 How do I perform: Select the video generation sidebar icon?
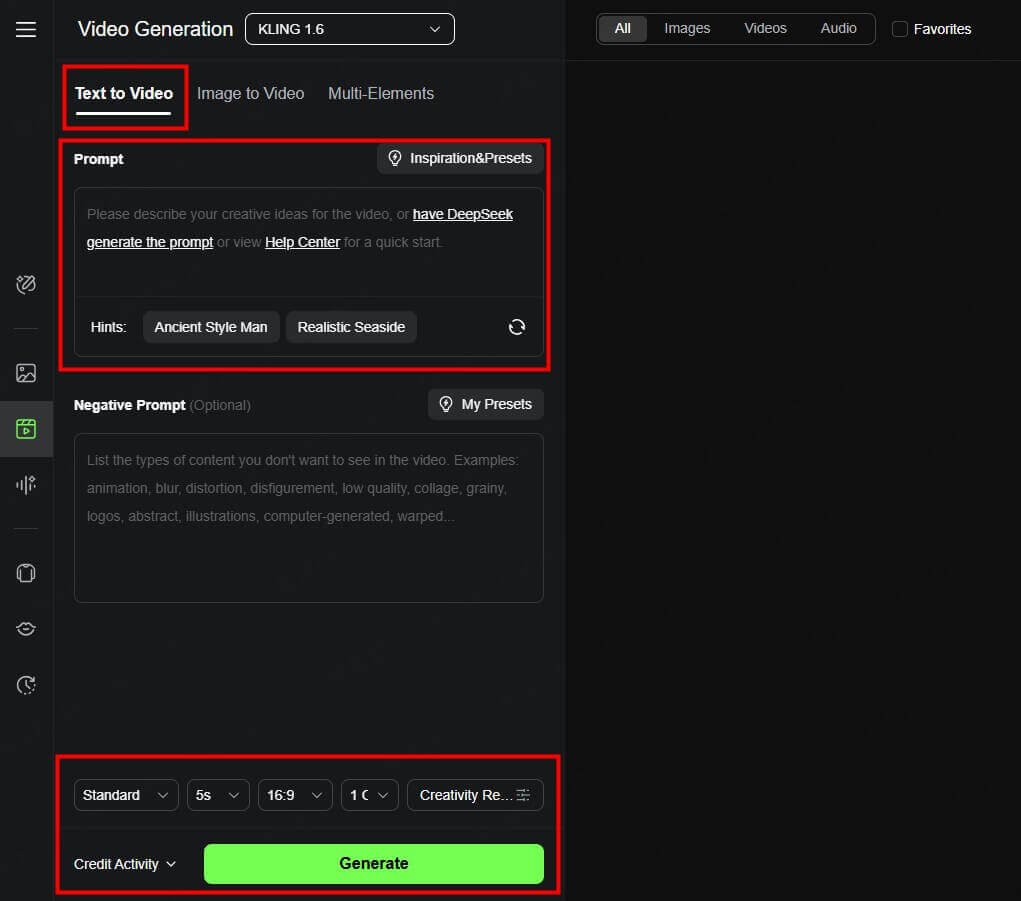point(26,429)
